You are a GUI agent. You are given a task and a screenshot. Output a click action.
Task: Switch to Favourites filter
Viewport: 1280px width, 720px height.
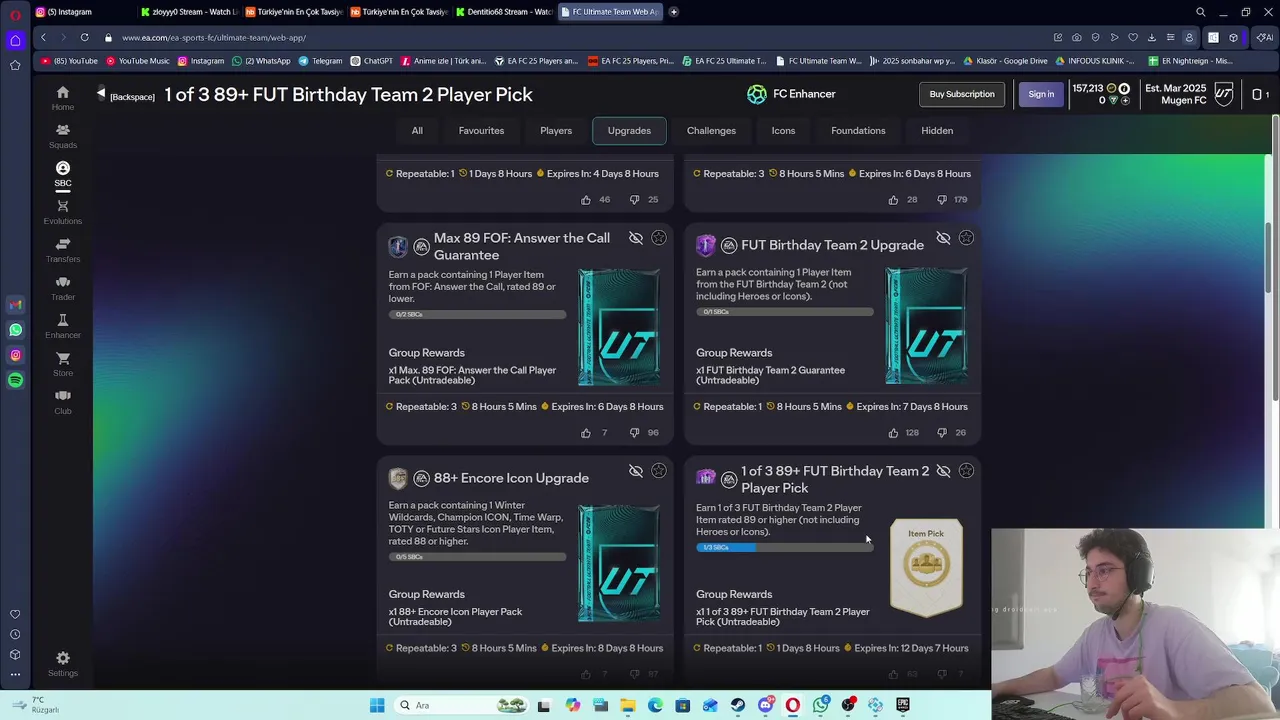[481, 131]
